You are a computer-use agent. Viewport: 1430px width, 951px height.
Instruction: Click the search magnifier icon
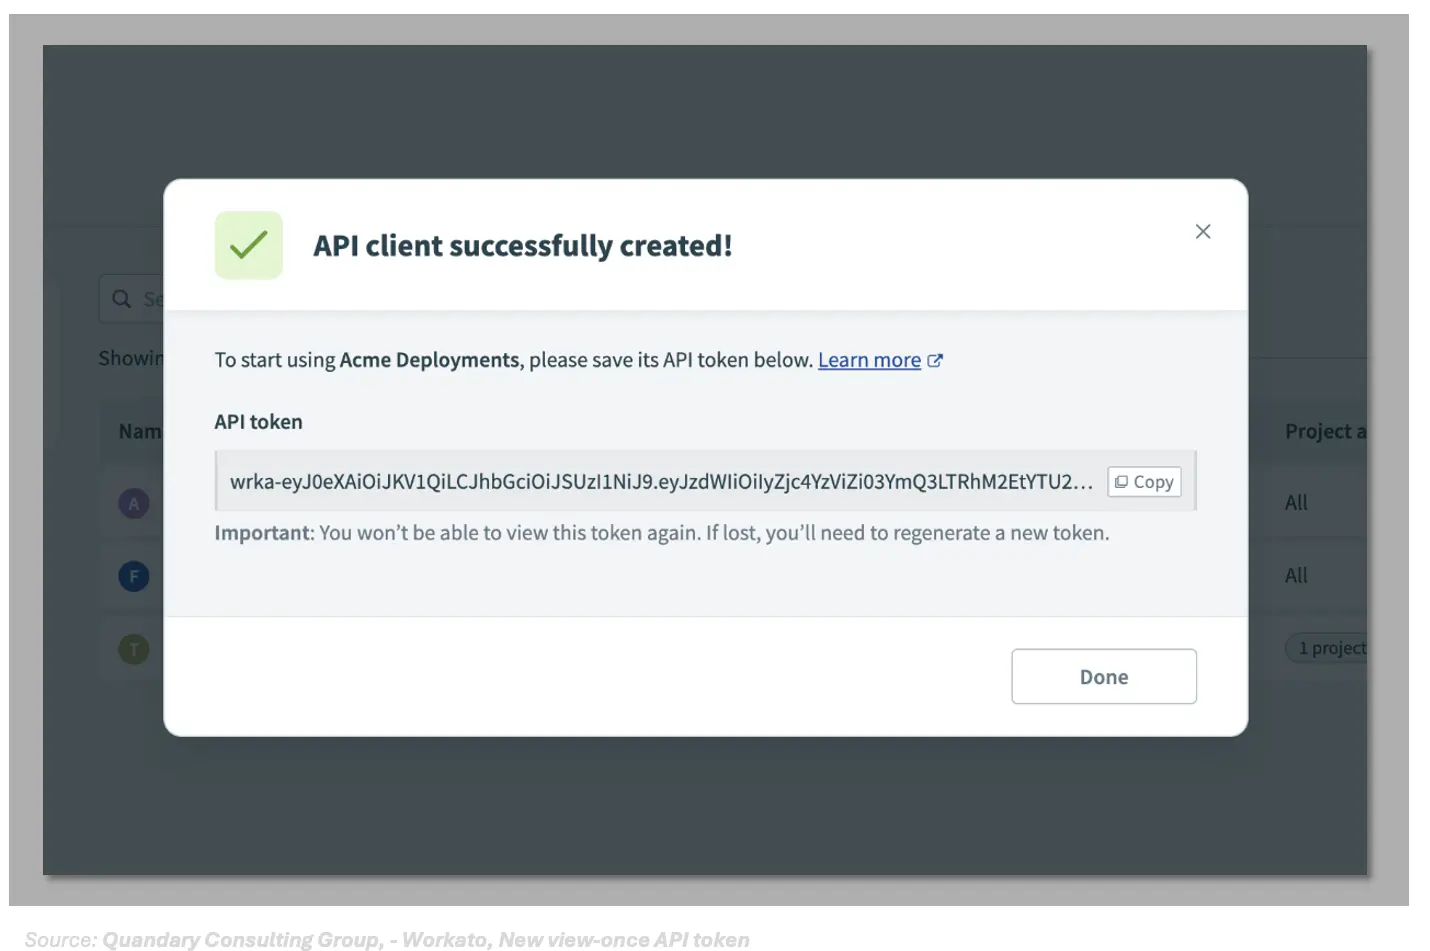point(122,298)
